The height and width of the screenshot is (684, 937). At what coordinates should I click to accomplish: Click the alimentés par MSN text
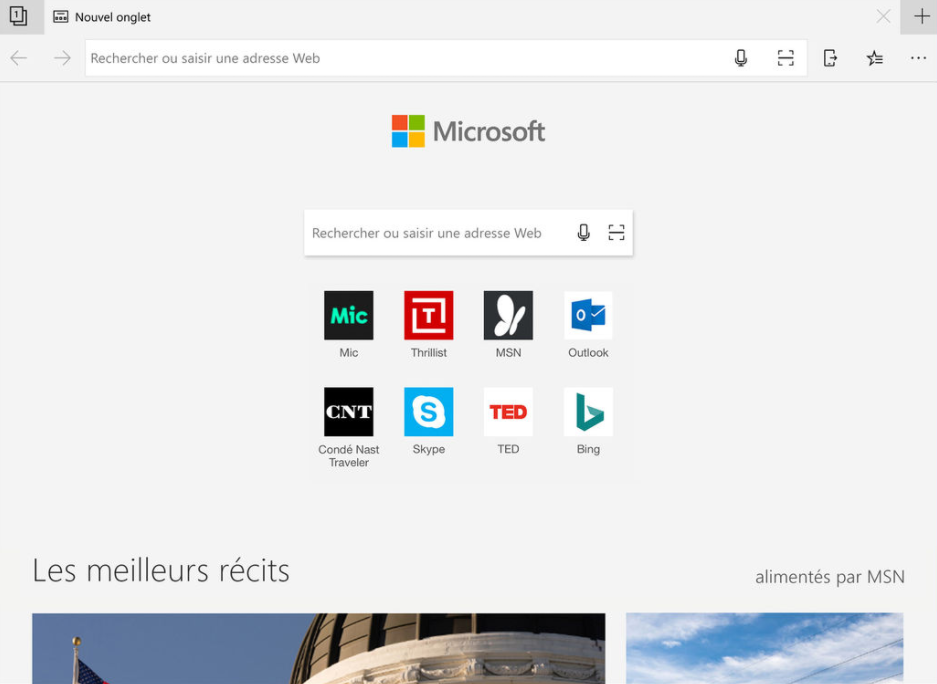pyautogui.click(x=830, y=577)
